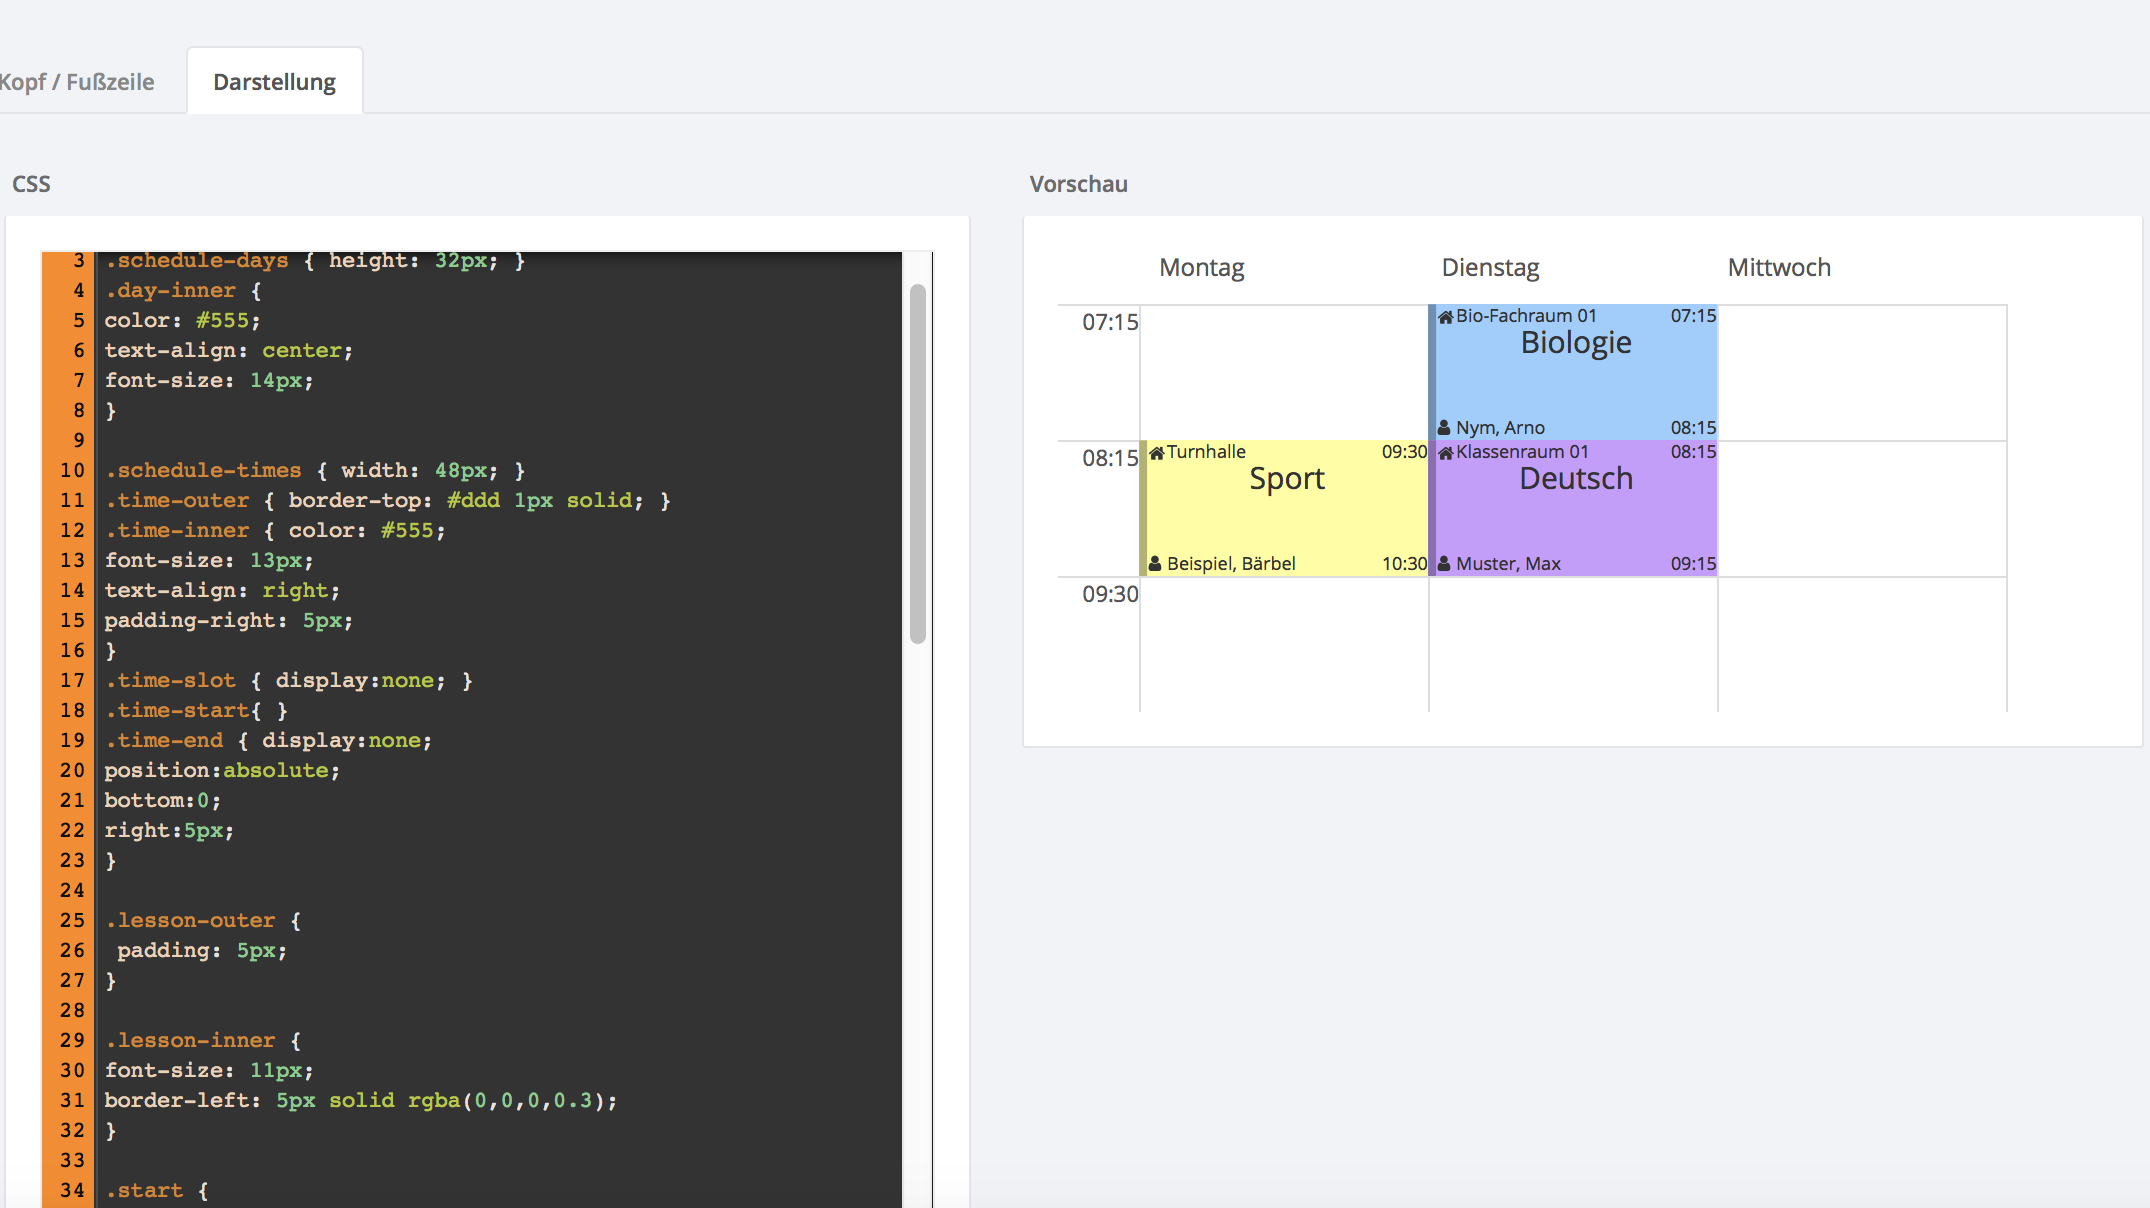
Task: Click the person icon beside Beispiel, Bärbel
Action: pos(1155,564)
